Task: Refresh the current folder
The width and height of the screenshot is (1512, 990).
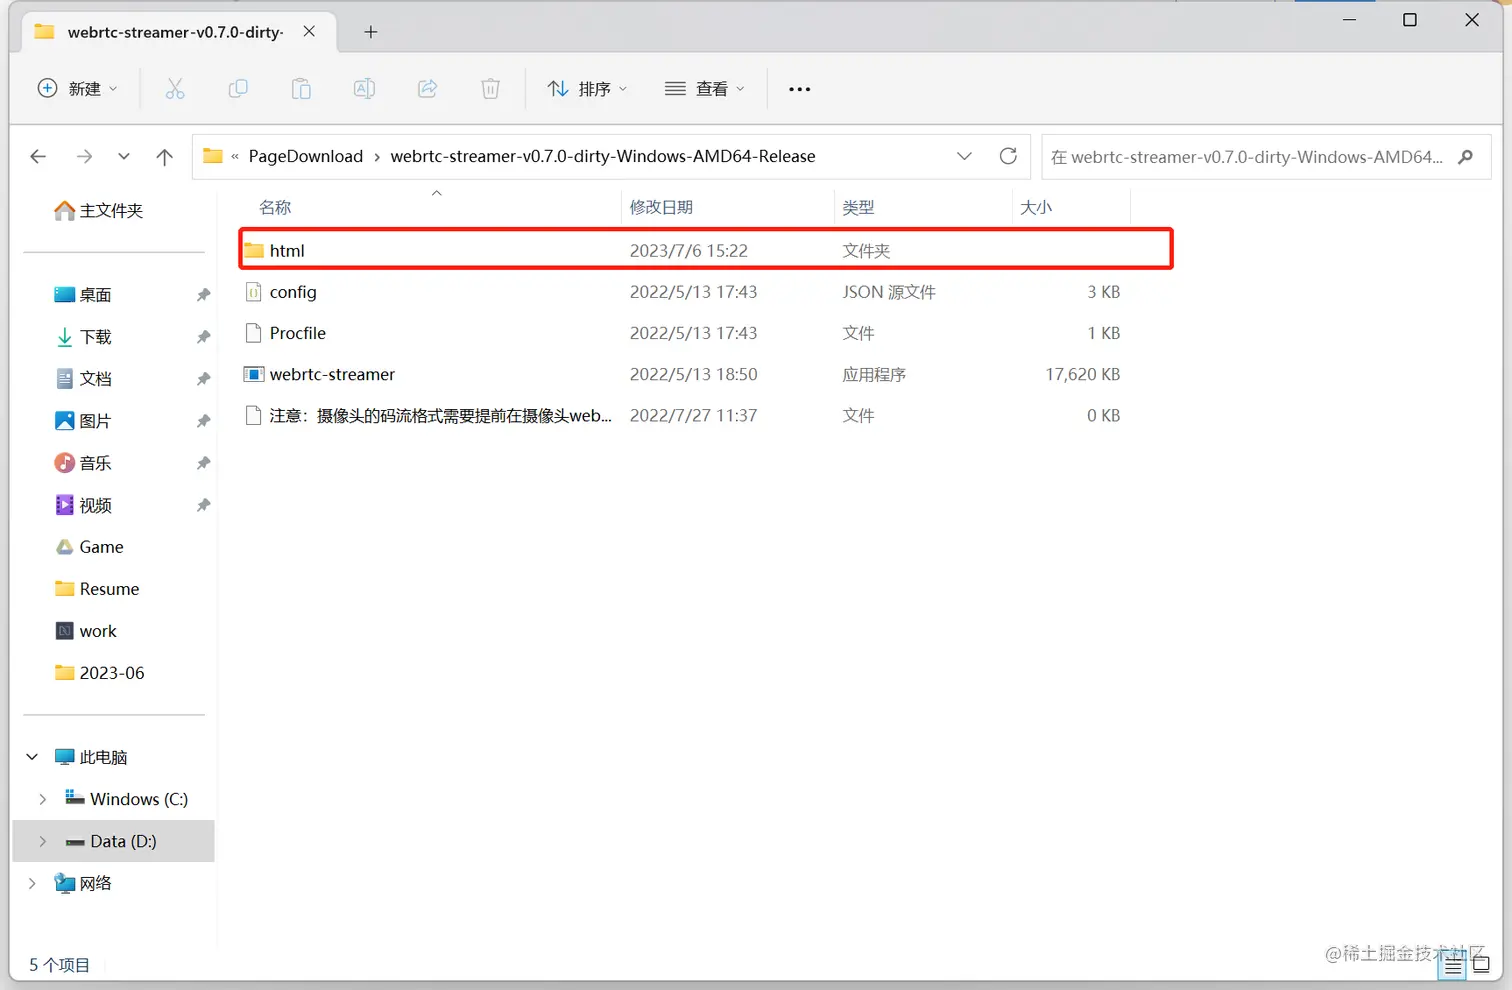Action: point(1008,156)
